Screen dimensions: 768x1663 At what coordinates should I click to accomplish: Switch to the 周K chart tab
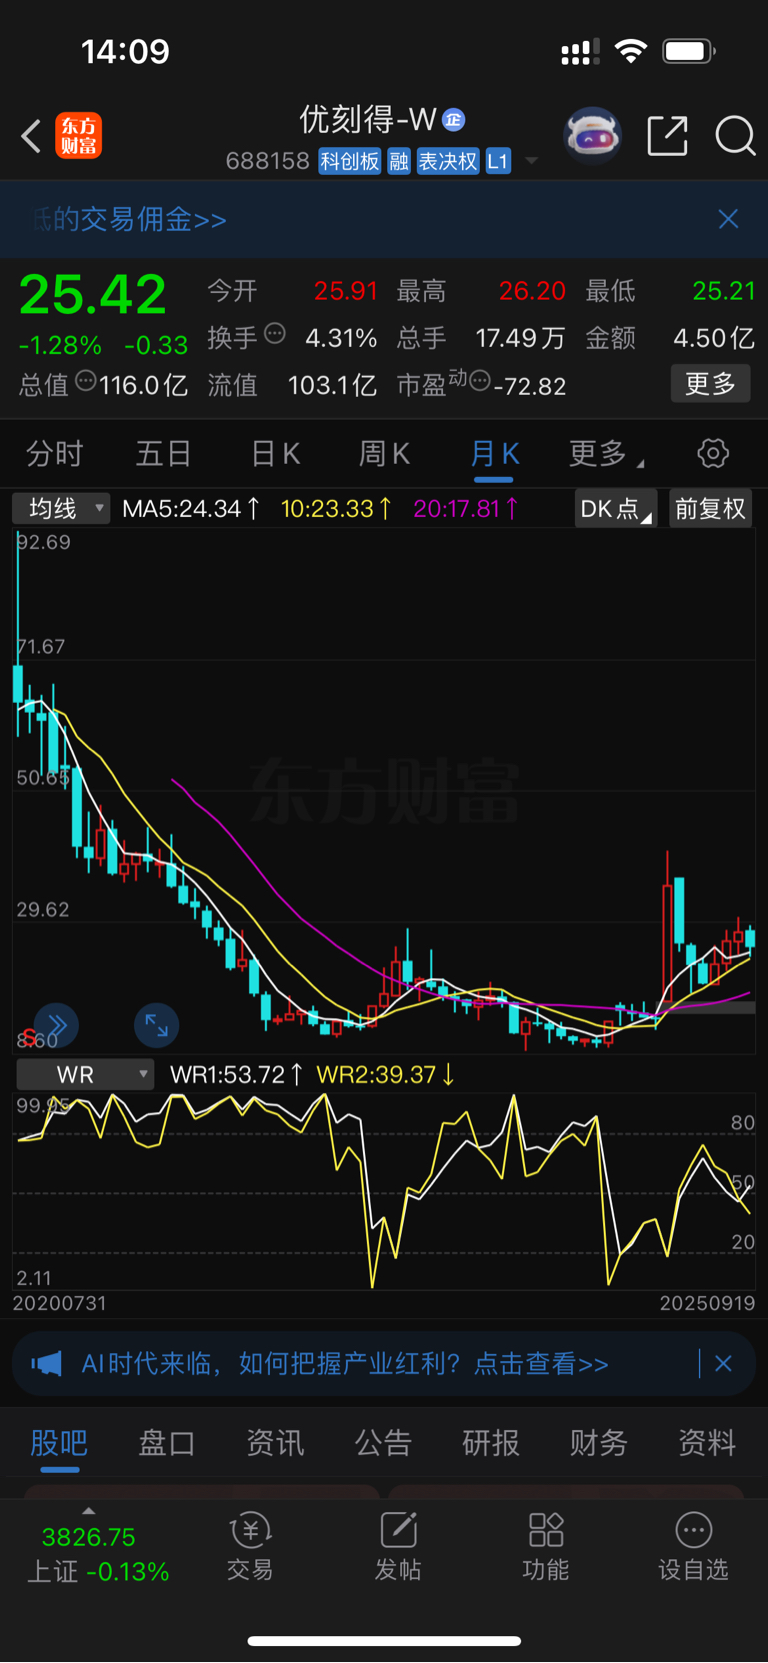point(384,454)
